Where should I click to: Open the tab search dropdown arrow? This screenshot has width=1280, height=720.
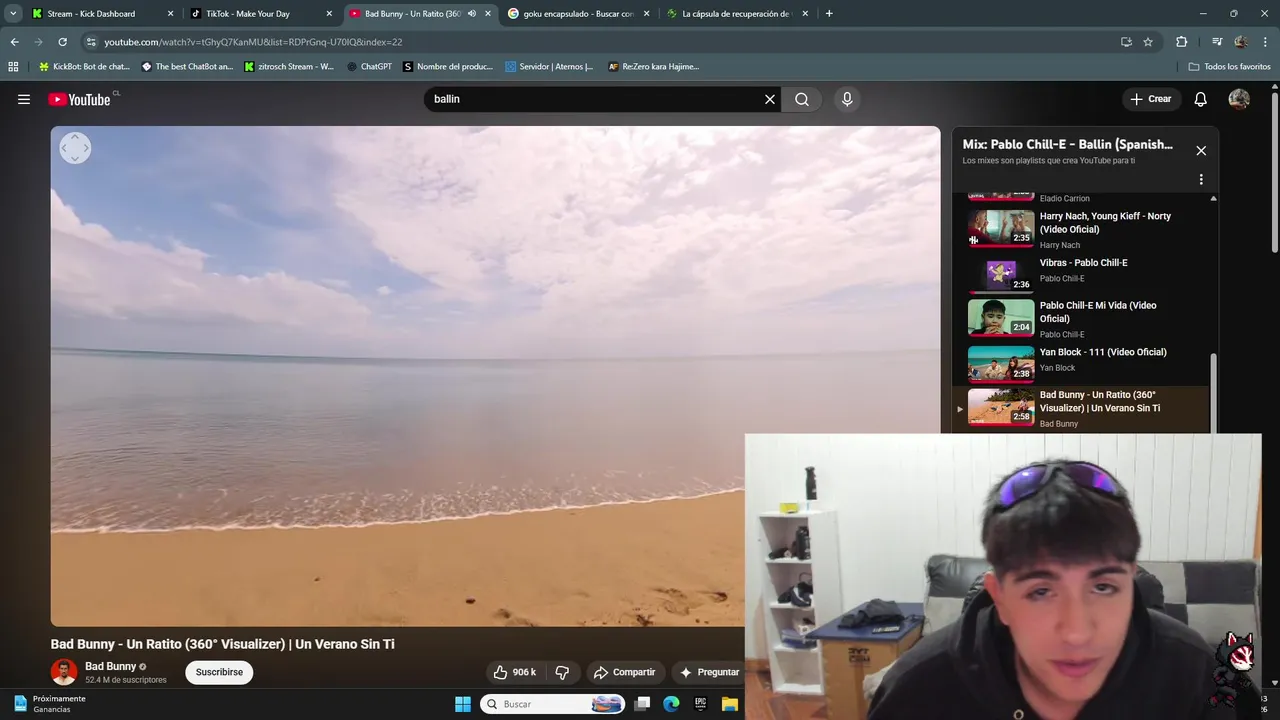tap(13, 14)
